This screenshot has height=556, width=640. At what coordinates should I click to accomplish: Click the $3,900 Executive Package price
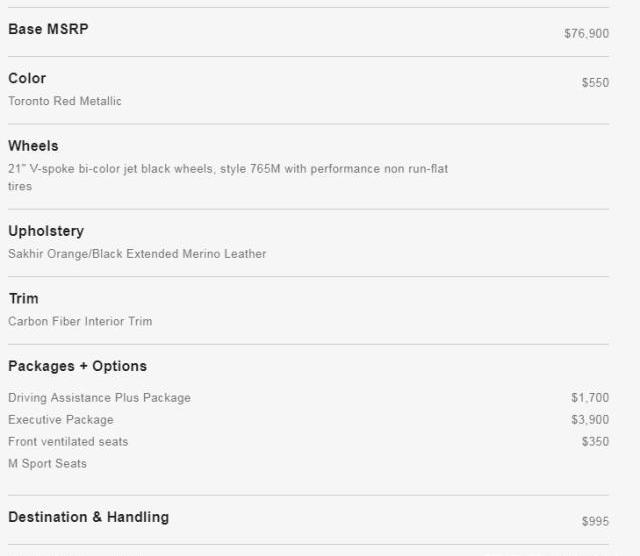click(590, 420)
